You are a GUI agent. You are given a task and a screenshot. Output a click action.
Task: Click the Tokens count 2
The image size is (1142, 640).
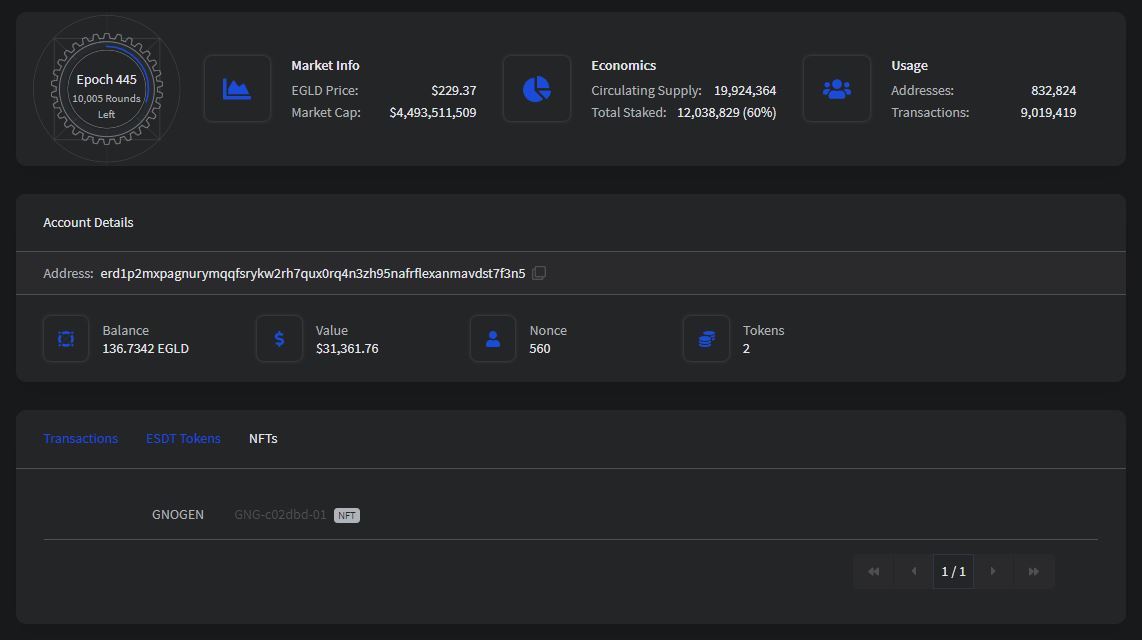[747, 349]
